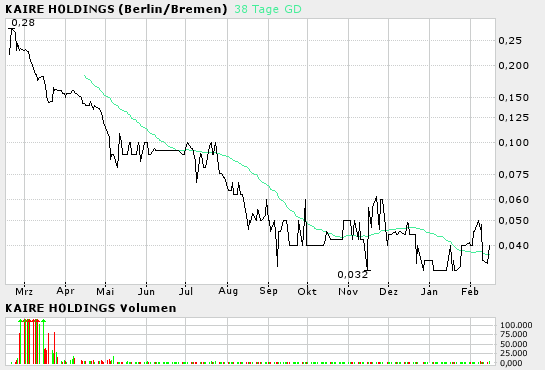Click the '0,200' price axis value
Viewport: 545px width, 370px height.
pyautogui.click(x=513, y=66)
